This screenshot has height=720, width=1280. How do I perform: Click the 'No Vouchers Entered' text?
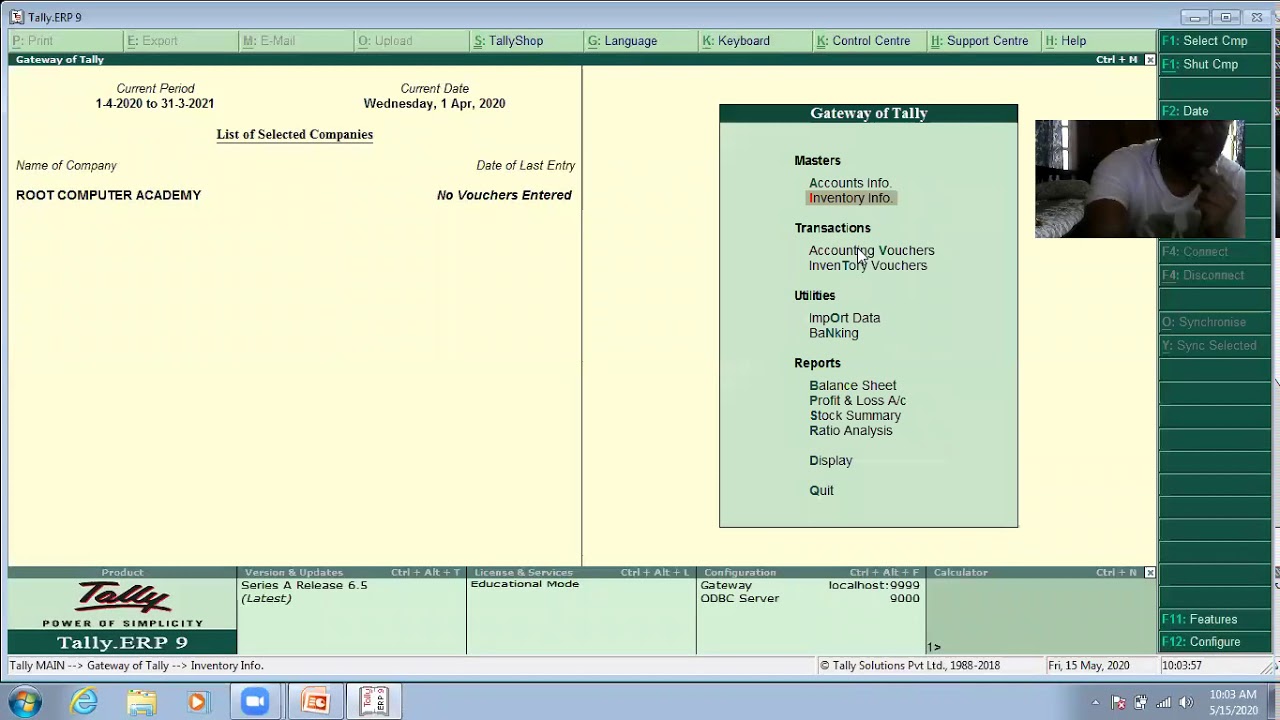click(504, 195)
